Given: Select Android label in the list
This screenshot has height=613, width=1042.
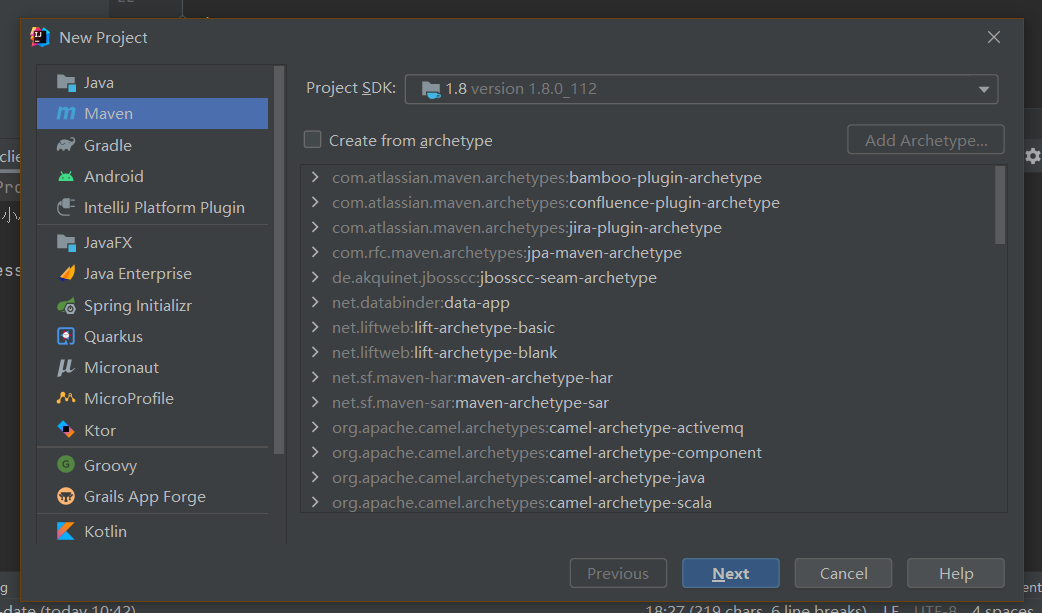Looking at the screenshot, I should pyautogui.click(x=114, y=176).
